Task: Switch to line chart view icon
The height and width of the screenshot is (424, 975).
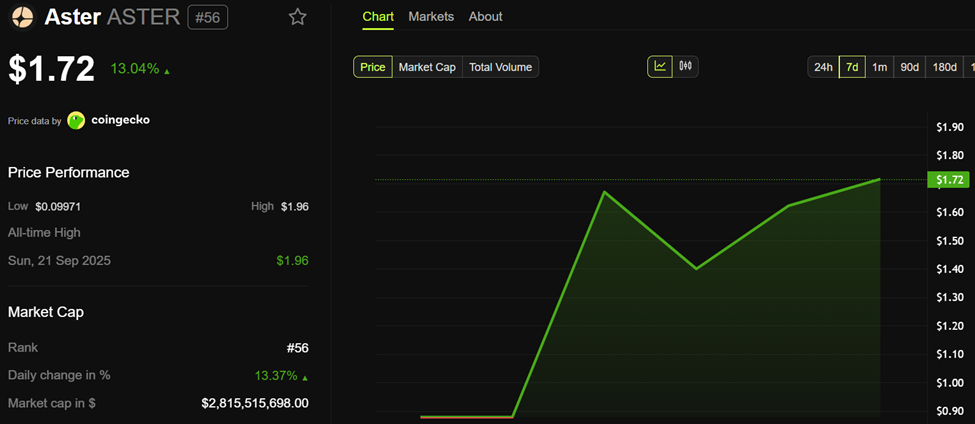Action: coord(660,67)
